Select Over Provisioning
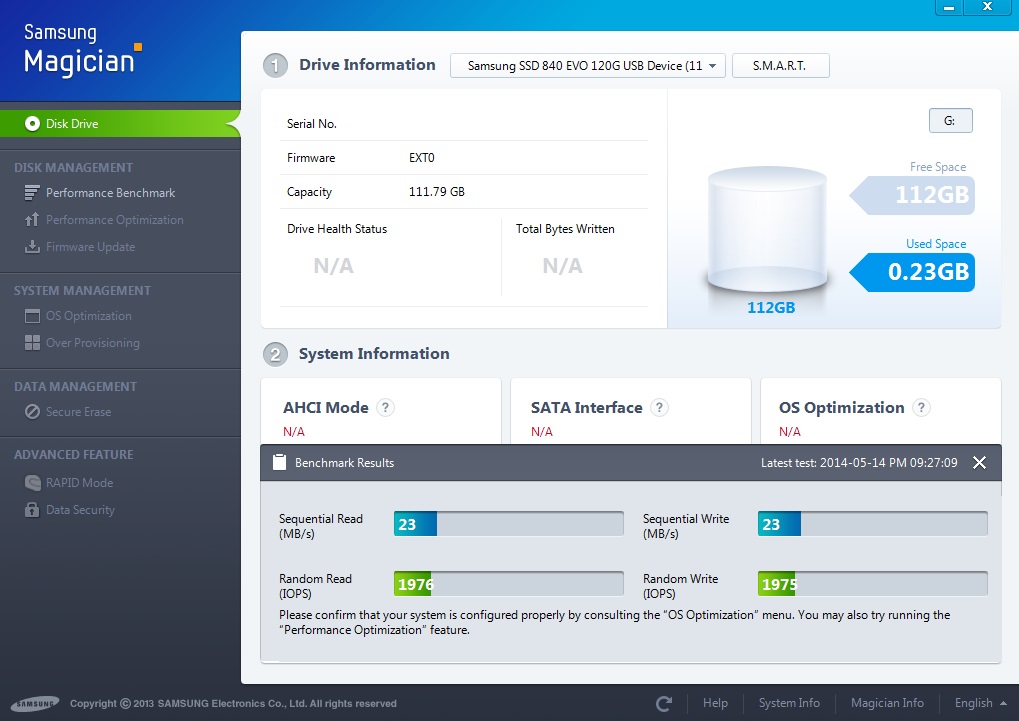 (92, 343)
